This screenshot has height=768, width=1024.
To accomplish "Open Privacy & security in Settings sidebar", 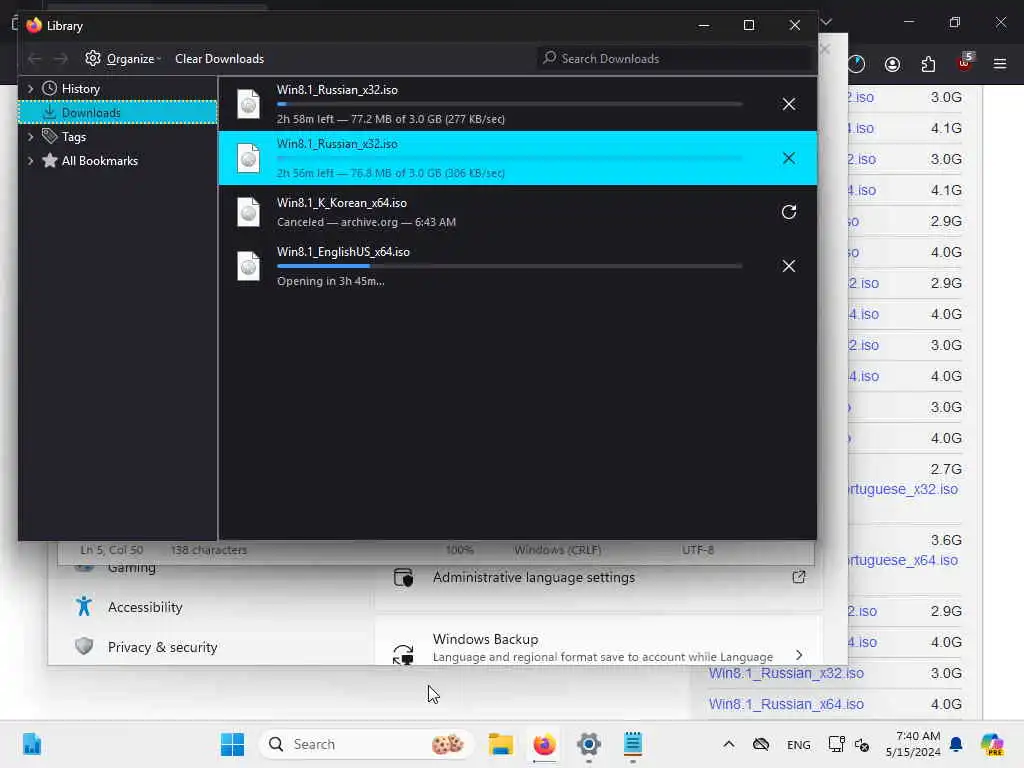I will (162, 647).
